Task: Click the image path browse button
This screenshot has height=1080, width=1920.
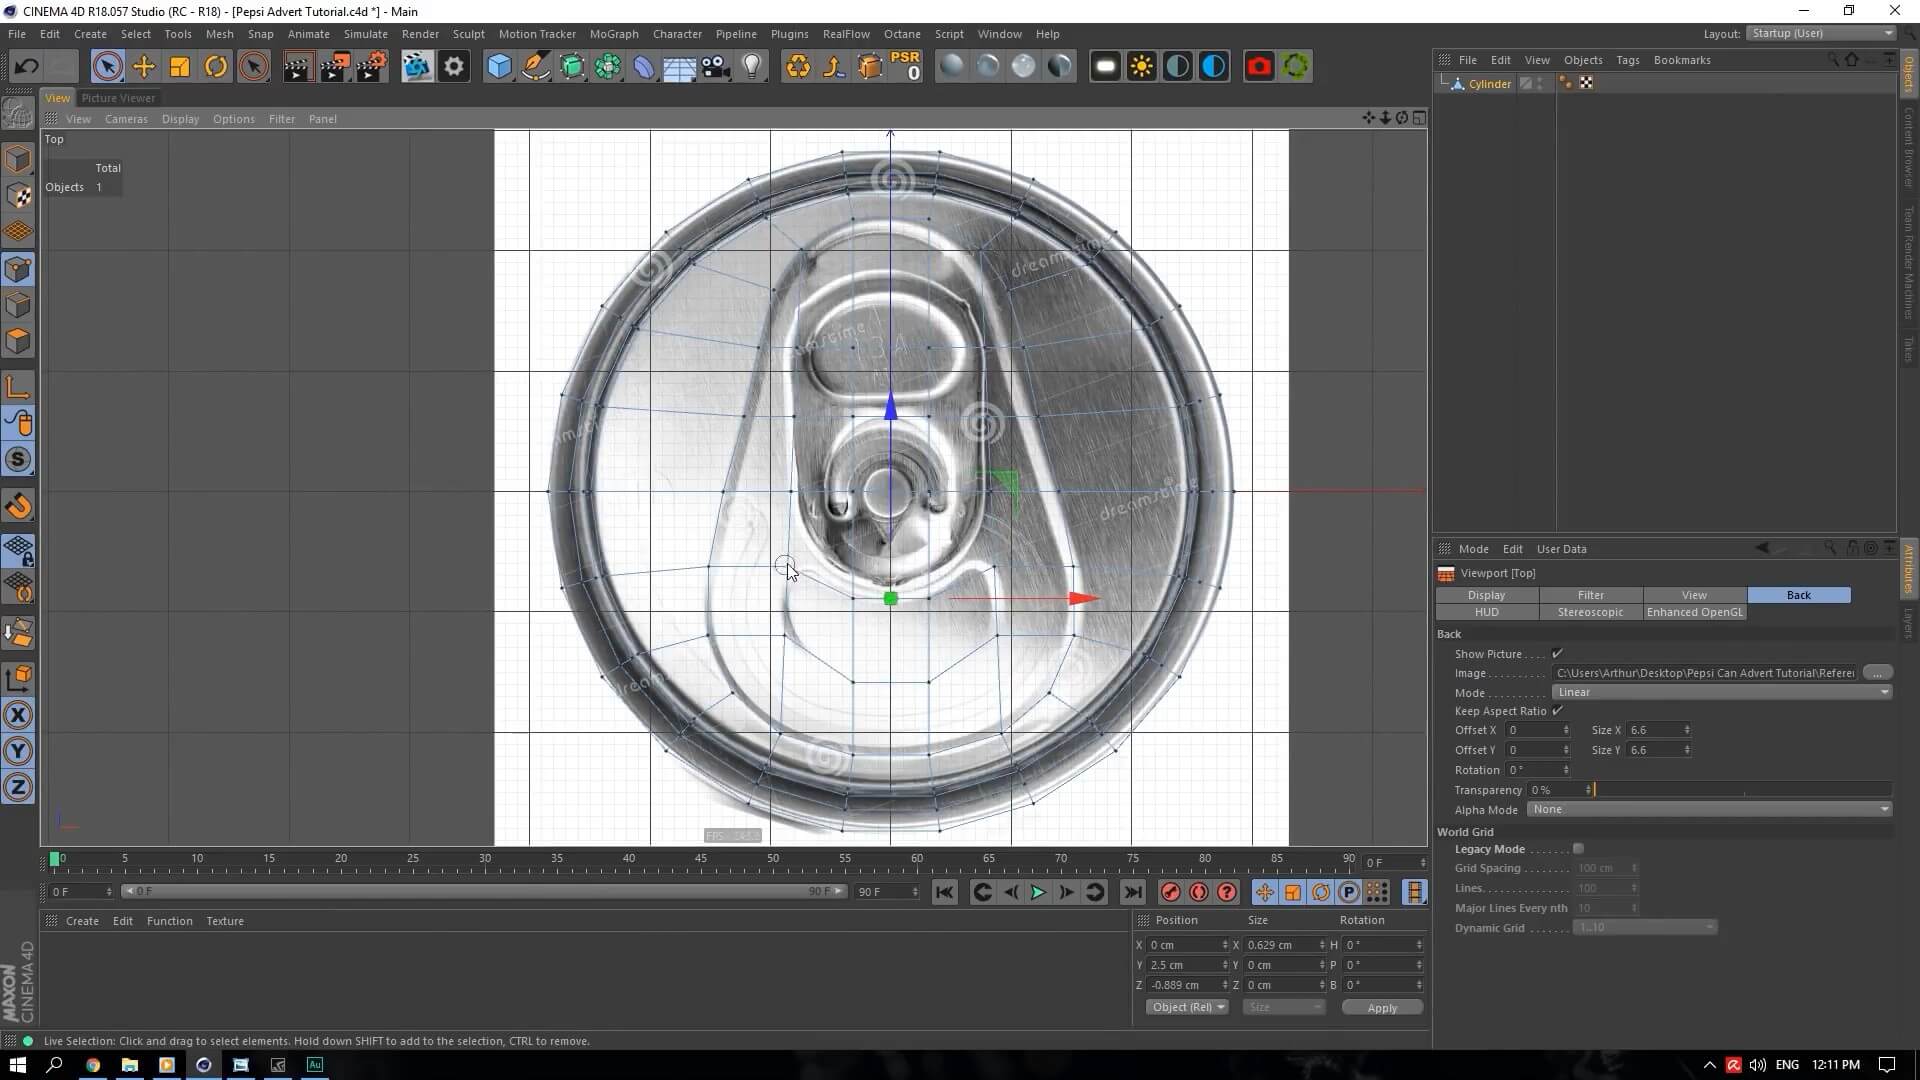Action: coord(1877,673)
